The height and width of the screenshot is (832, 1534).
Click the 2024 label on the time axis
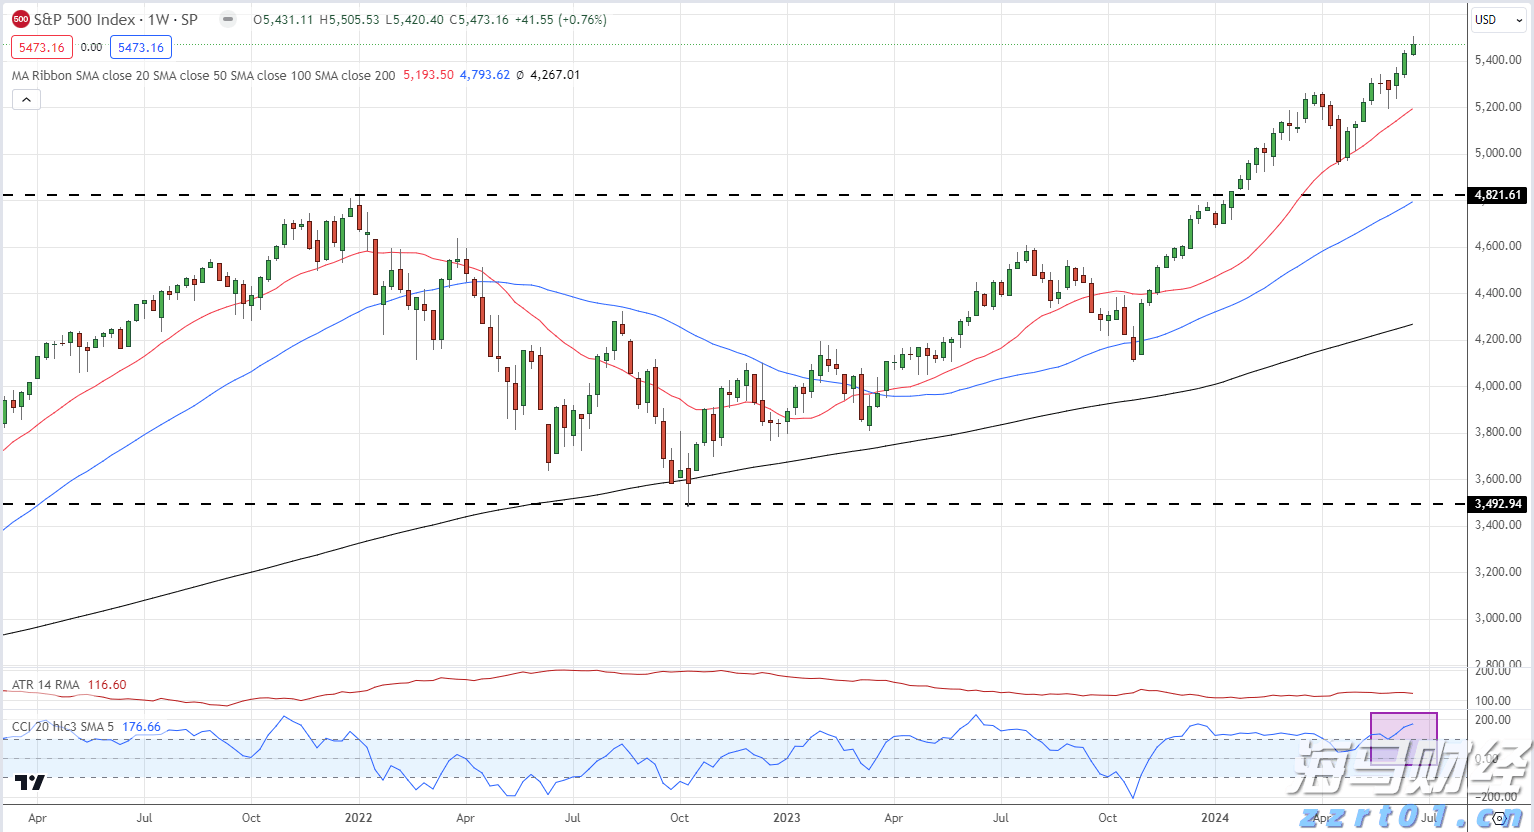click(1215, 818)
